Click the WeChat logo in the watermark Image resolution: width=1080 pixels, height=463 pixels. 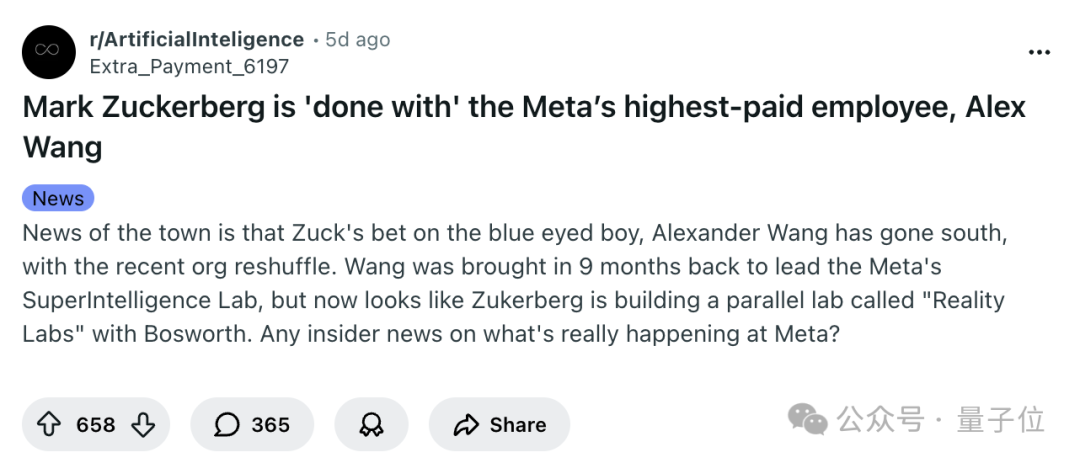coord(808,420)
